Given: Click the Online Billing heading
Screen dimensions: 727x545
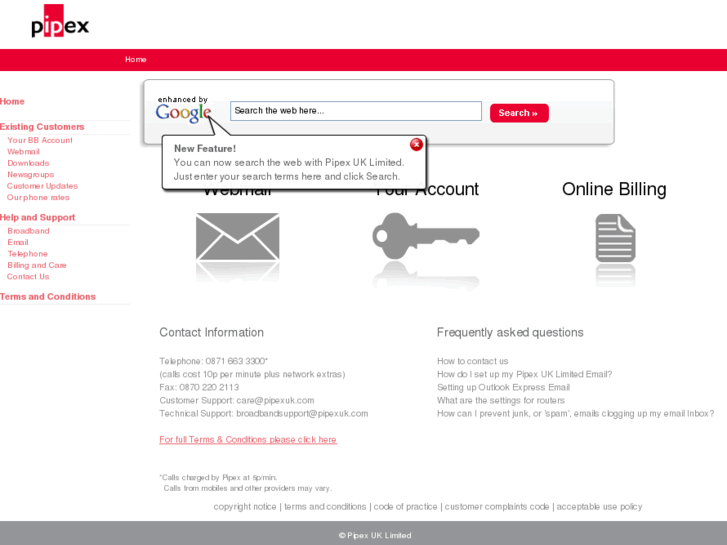Looking at the screenshot, I should click(x=614, y=189).
